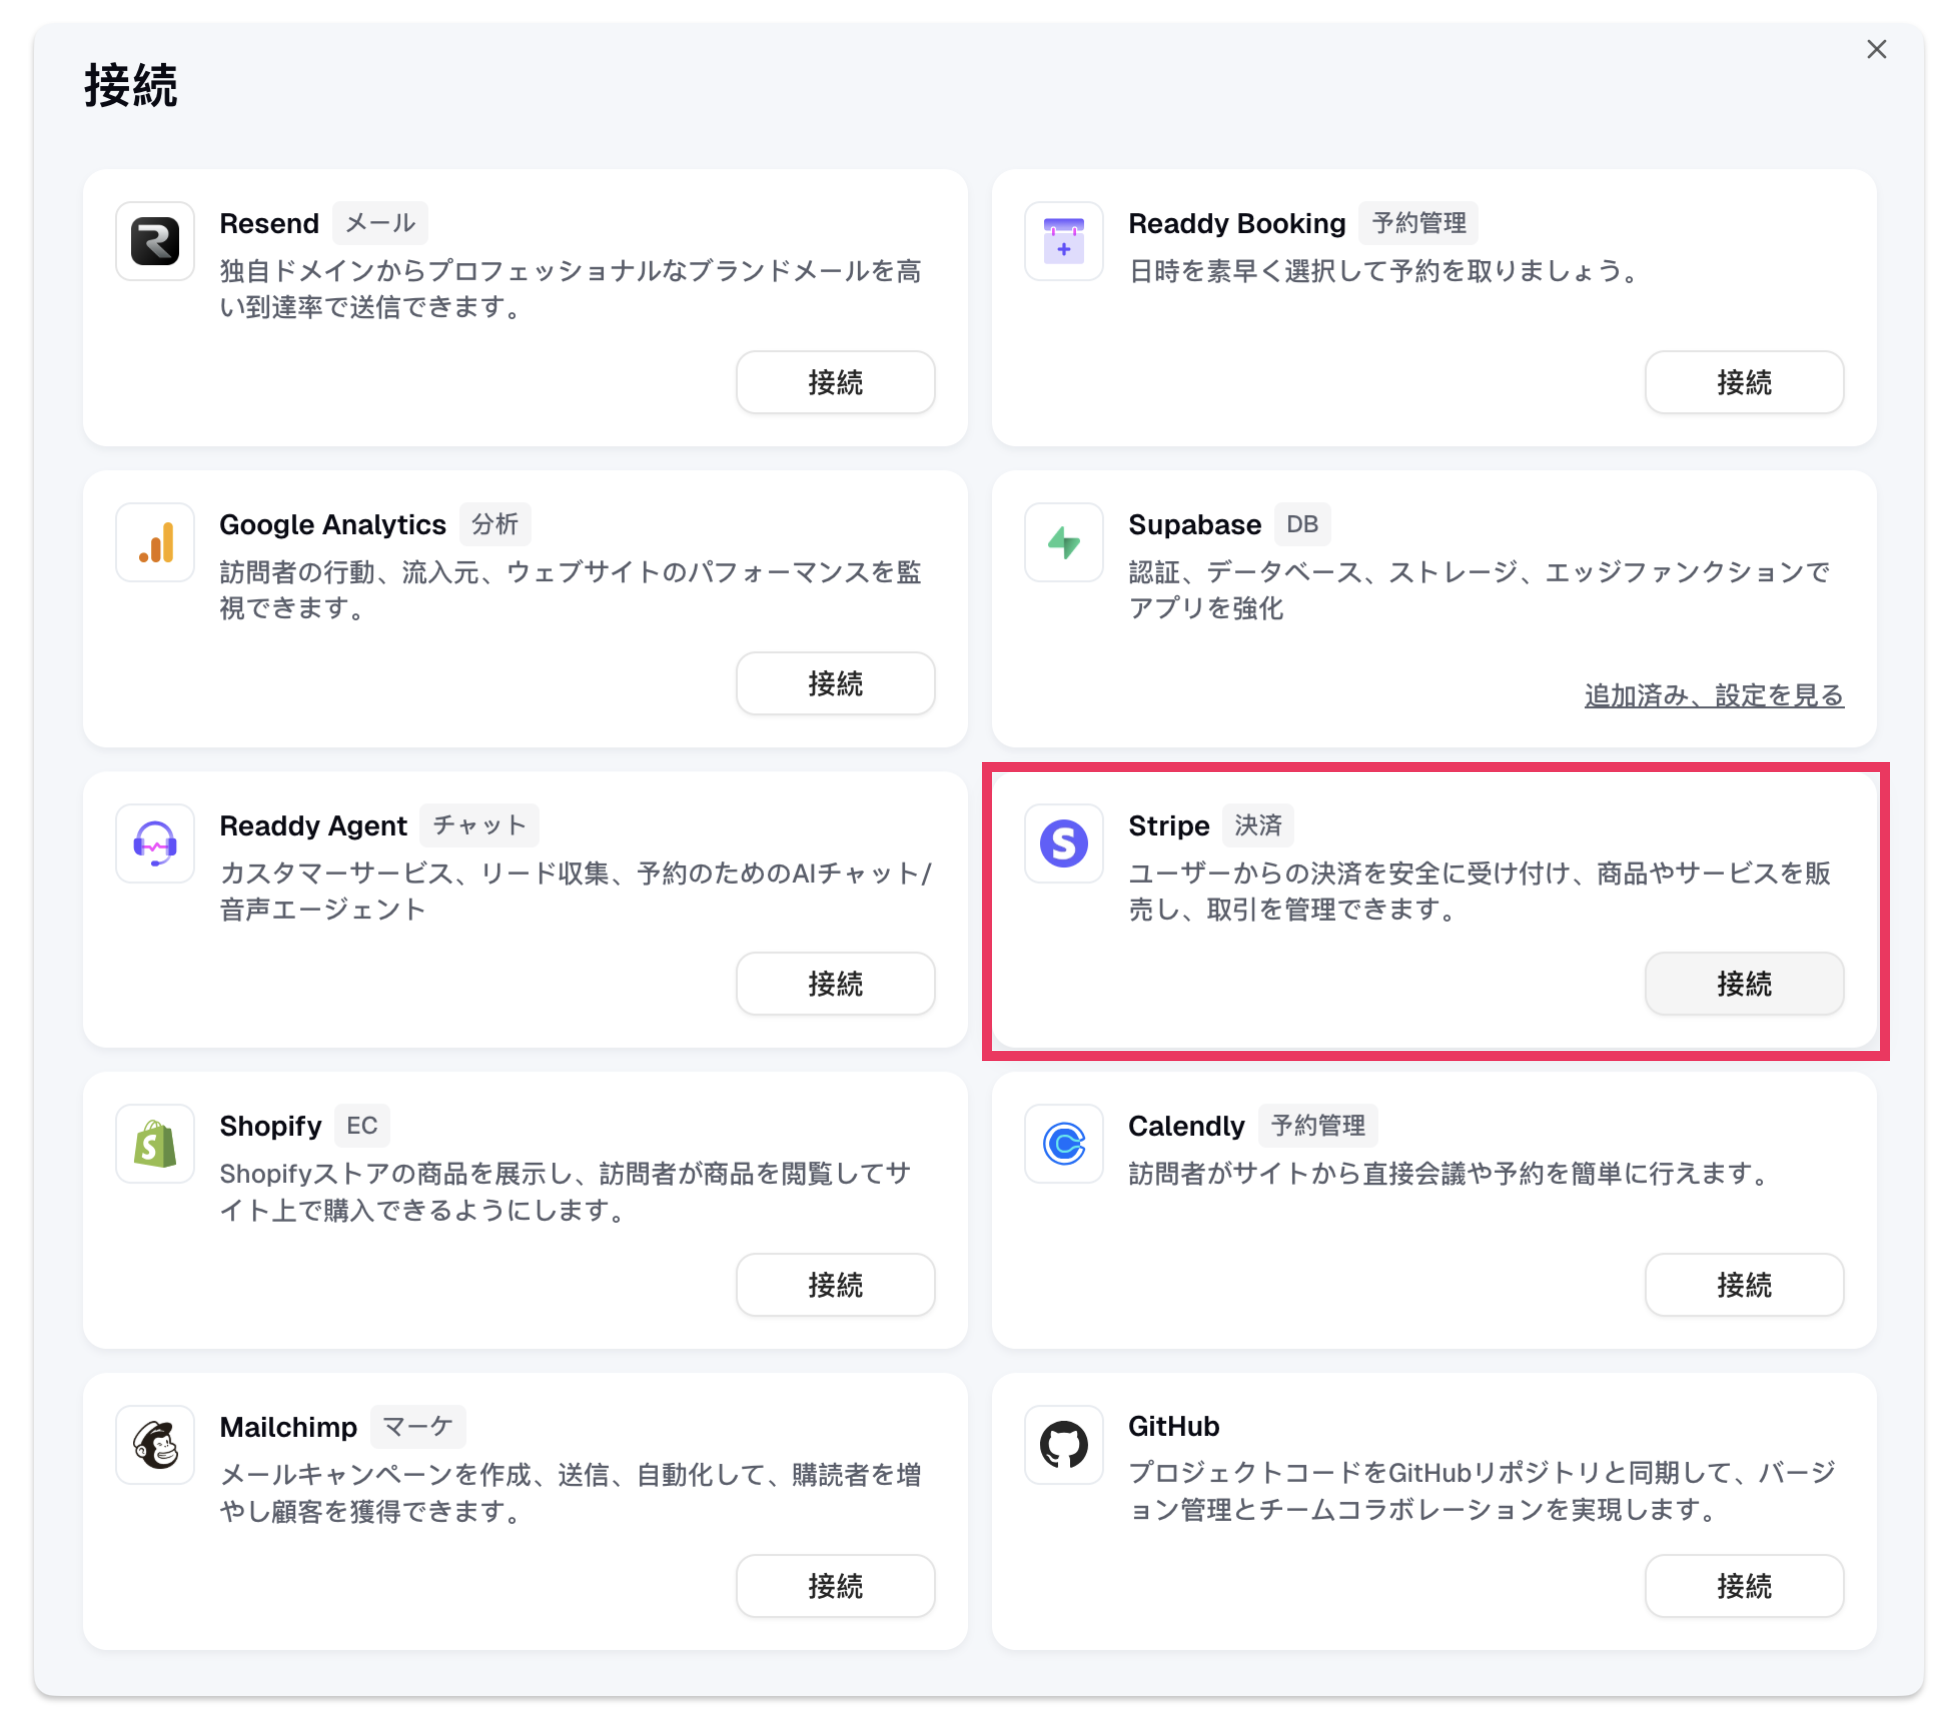The width and height of the screenshot is (1952, 1724).
Task: Click GitHub description プロジェクトコード
Action: [x=1482, y=1490]
